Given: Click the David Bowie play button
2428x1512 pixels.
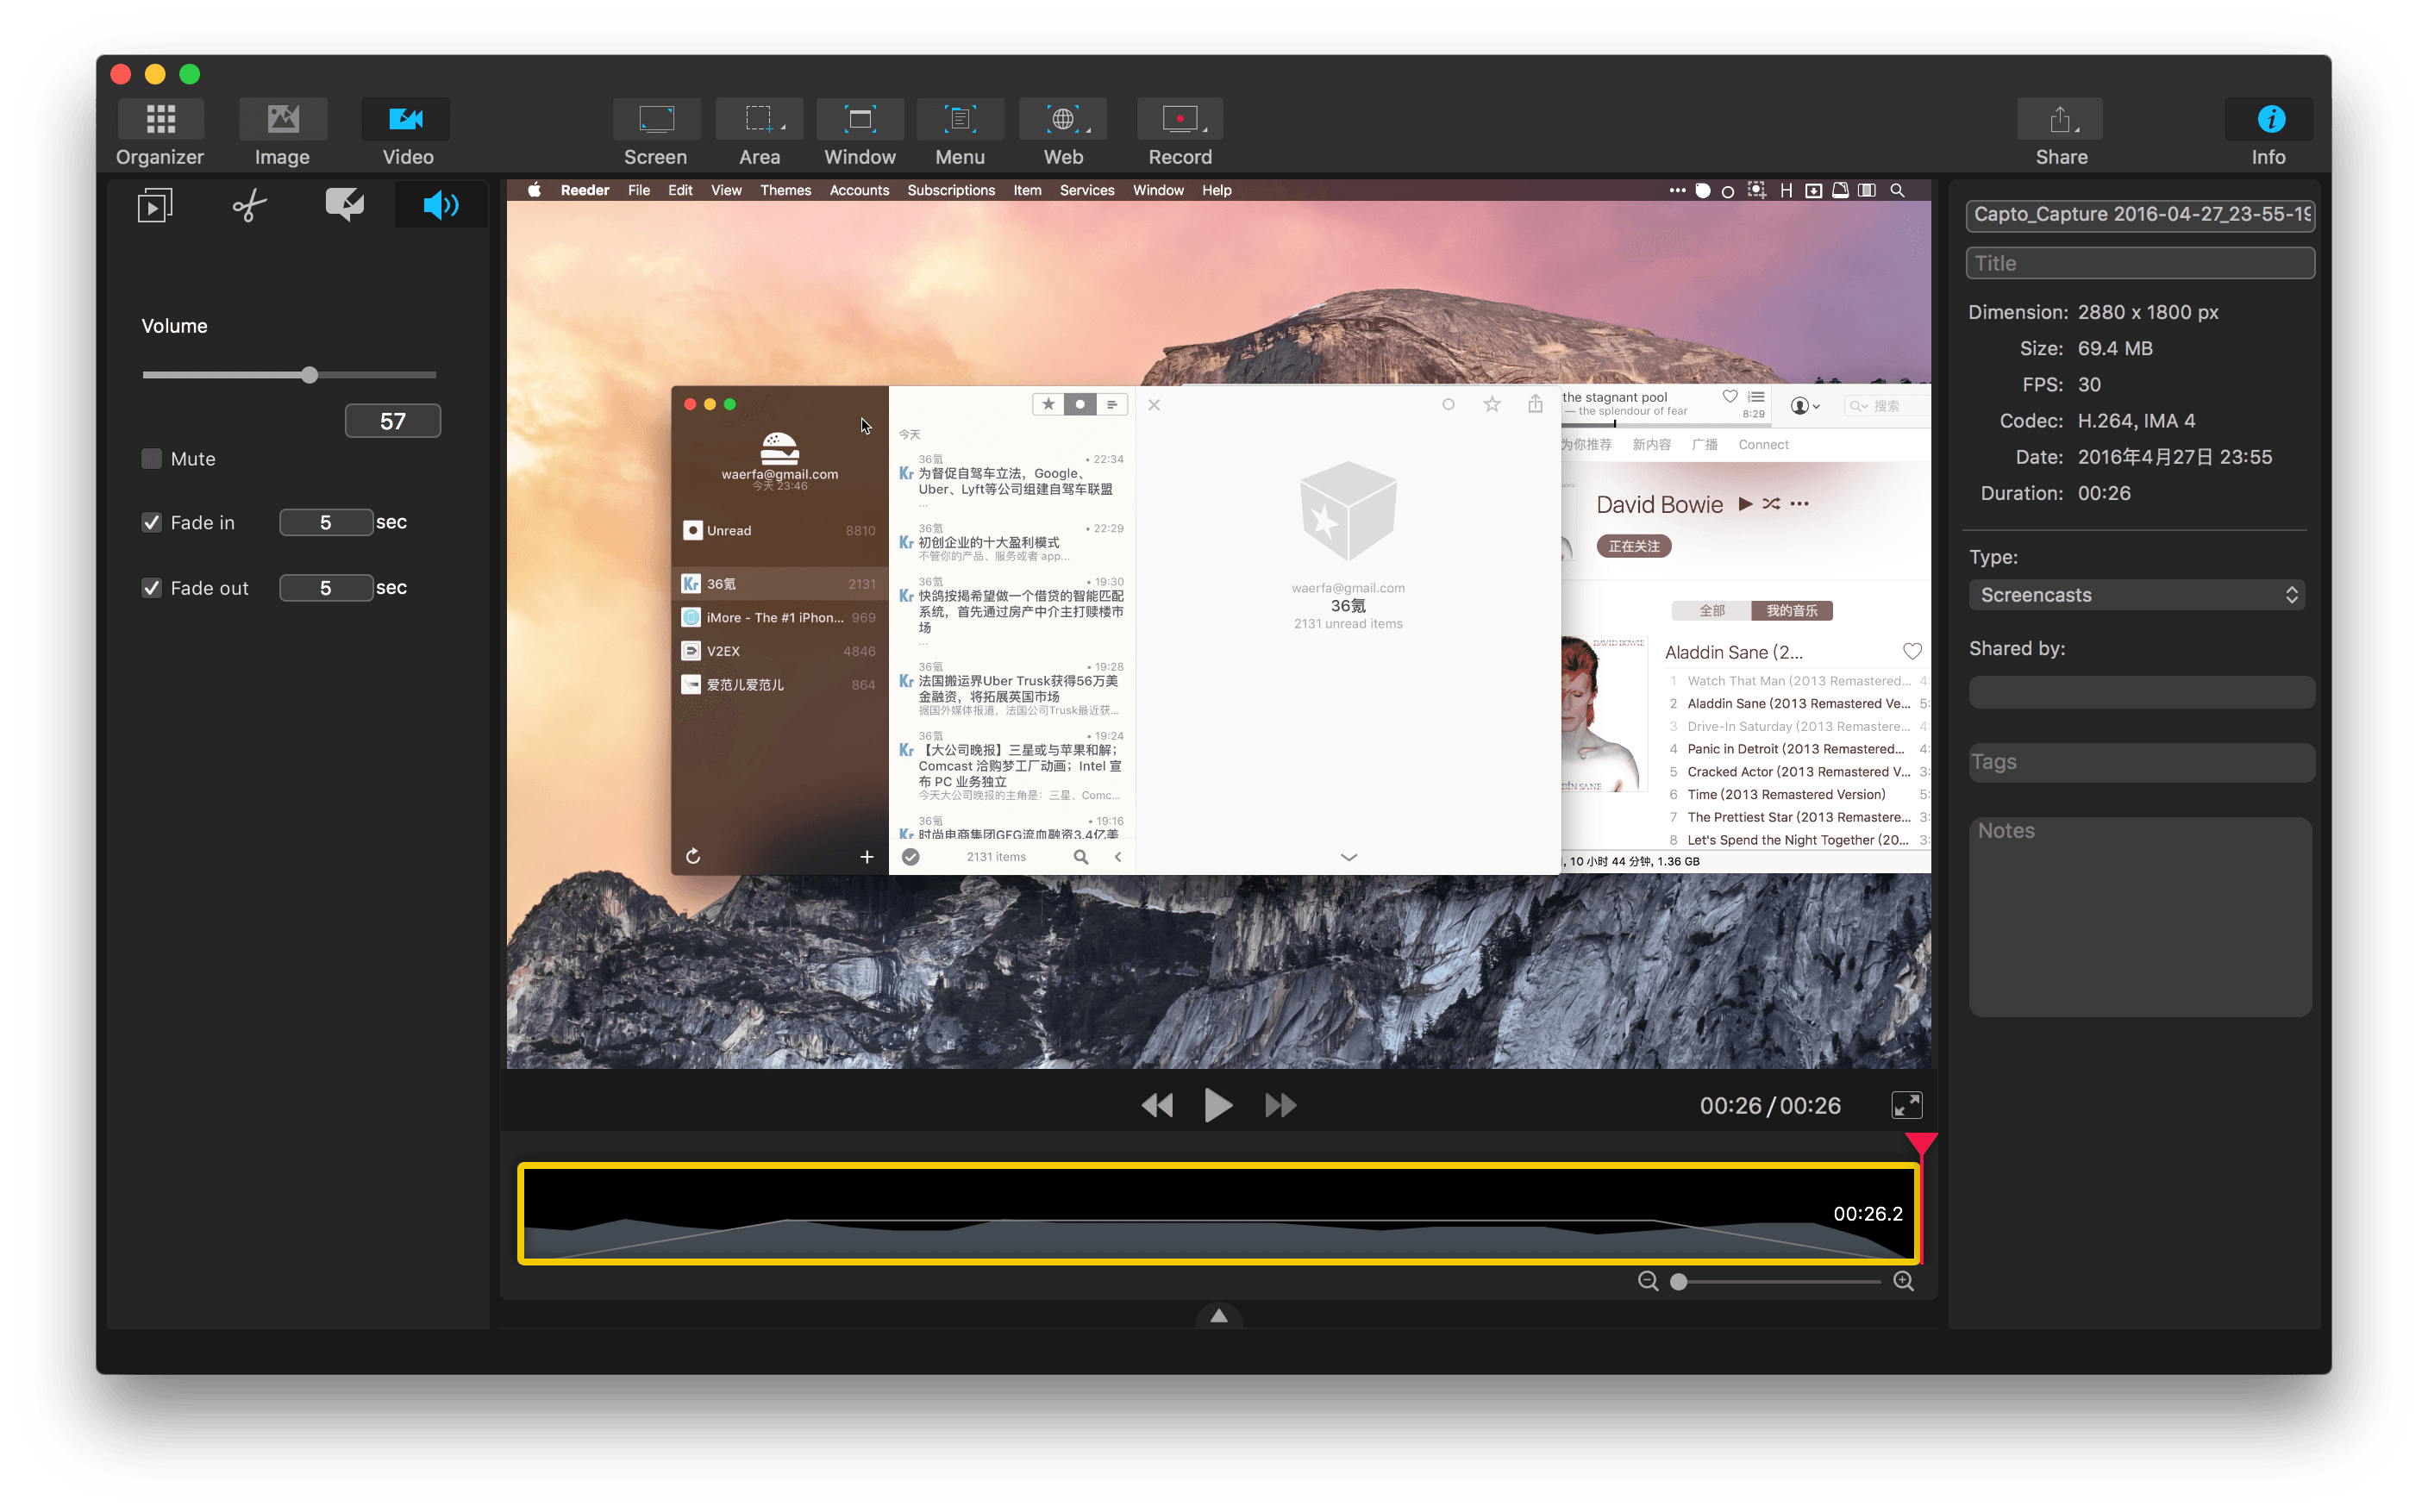Looking at the screenshot, I should click(x=1745, y=504).
